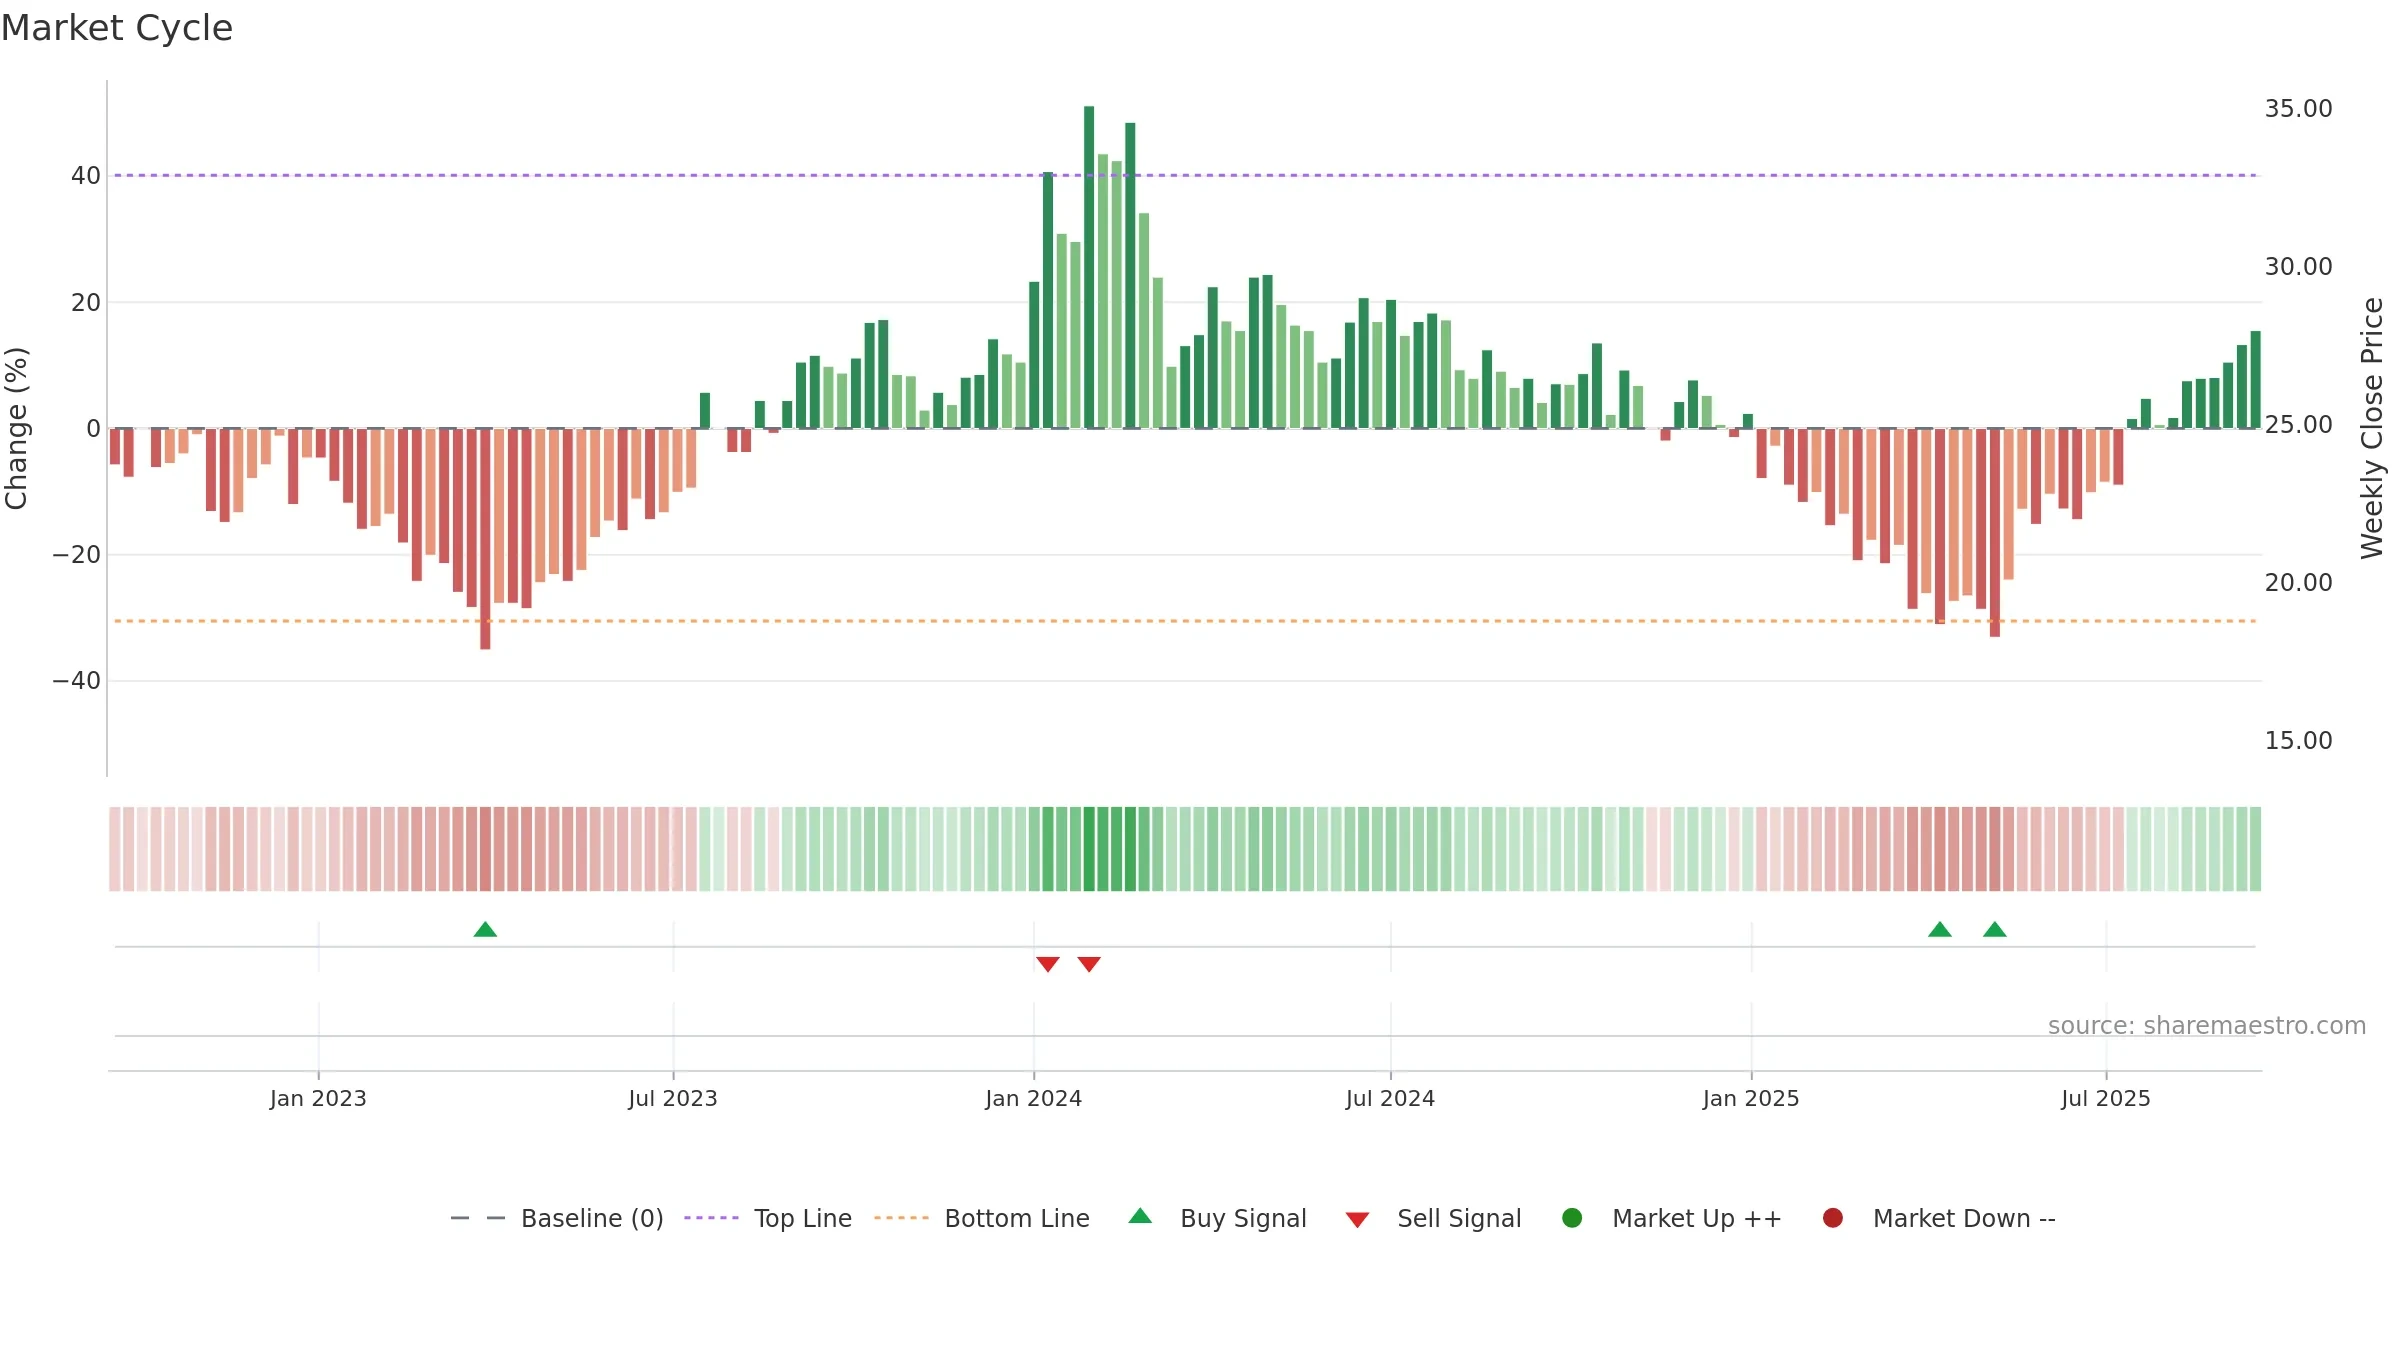Image resolution: width=2400 pixels, height=1350 pixels.
Task: Click the first pink heatmap cell at left
Action: point(115,849)
